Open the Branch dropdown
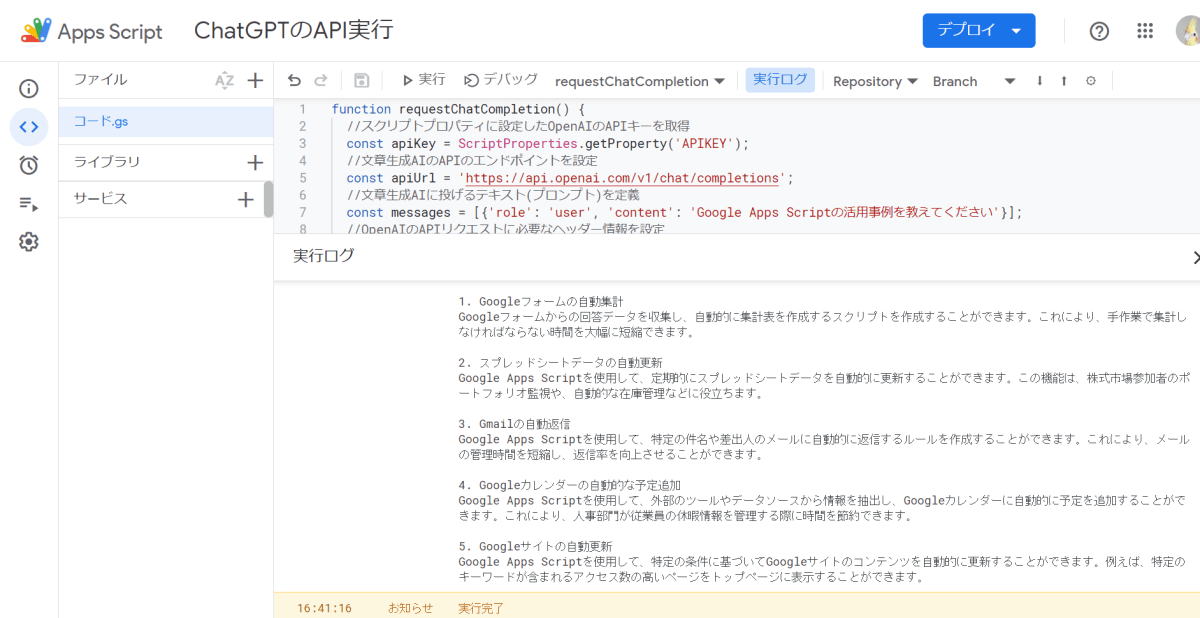The height and width of the screenshot is (618, 1200). click(x=974, y=81)
